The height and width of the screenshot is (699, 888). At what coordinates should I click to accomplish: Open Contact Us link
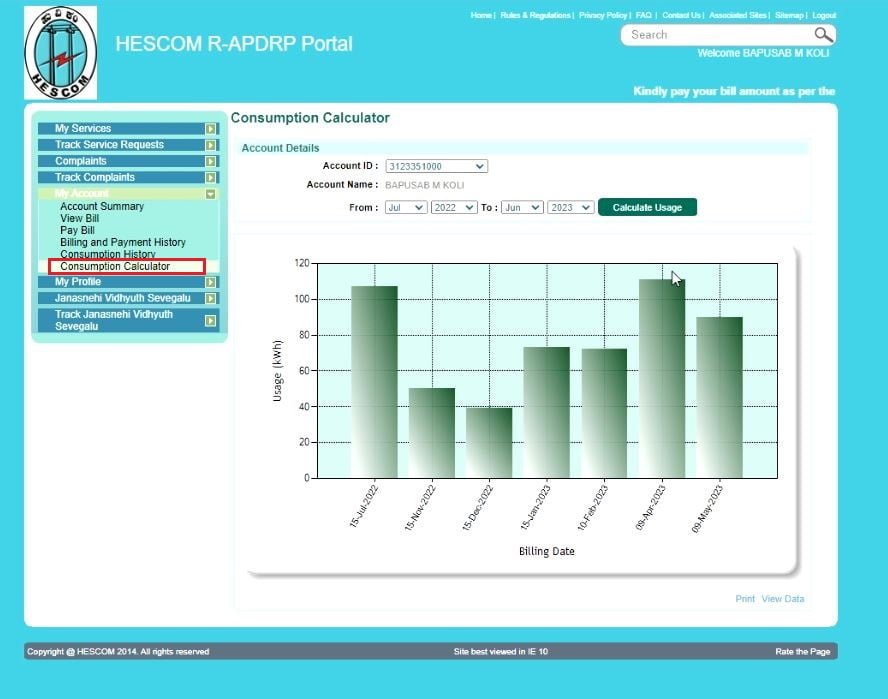(681, 15)
